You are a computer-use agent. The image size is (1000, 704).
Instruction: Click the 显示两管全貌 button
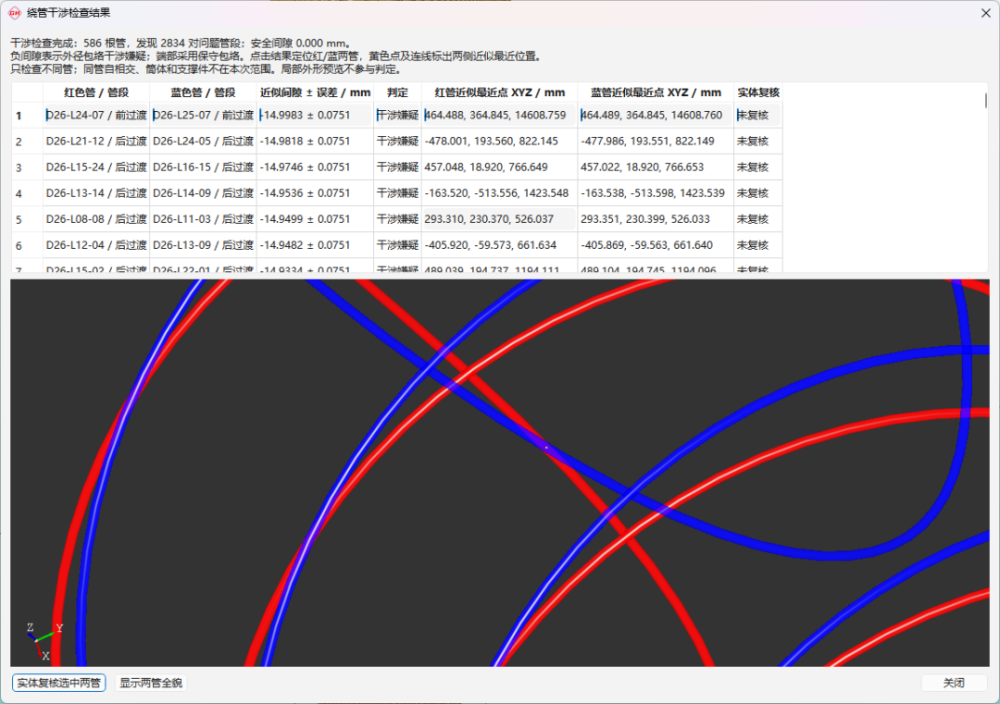151,683
